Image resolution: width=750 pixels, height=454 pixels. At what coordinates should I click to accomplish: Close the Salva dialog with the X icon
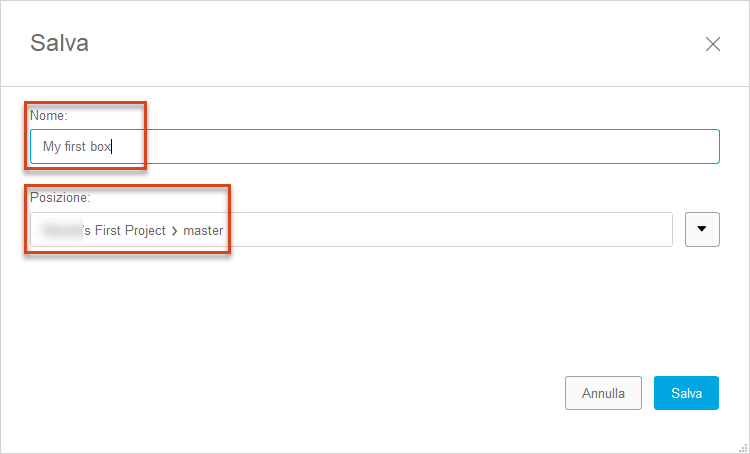click(x=713, y=44)
